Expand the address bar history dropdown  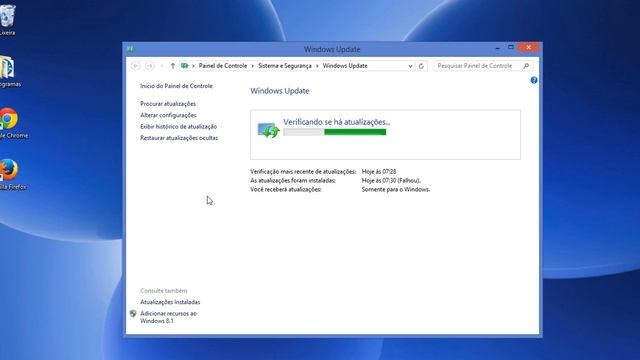click(x=410, y=66)
